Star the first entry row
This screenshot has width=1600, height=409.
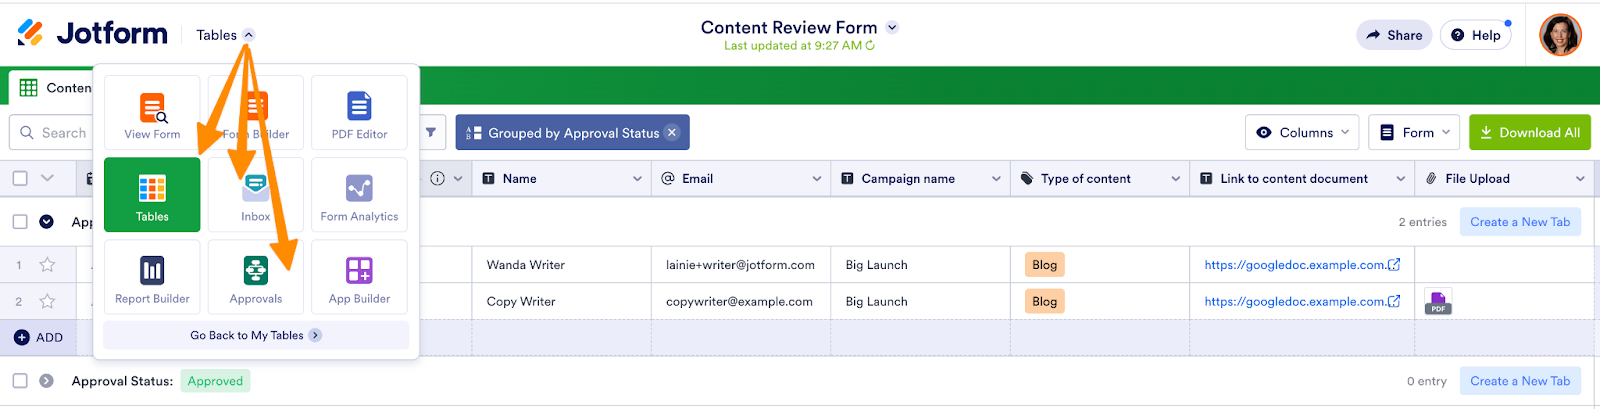coord(47,265)
